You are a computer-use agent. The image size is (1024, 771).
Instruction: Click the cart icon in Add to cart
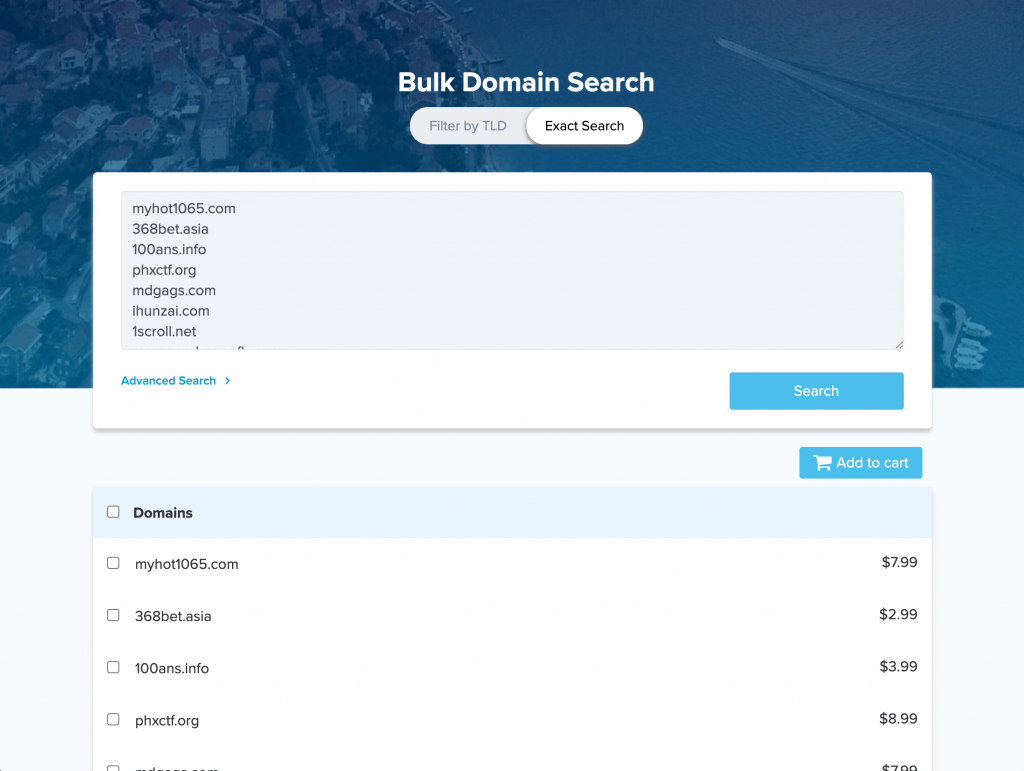(x=822, y=463)
